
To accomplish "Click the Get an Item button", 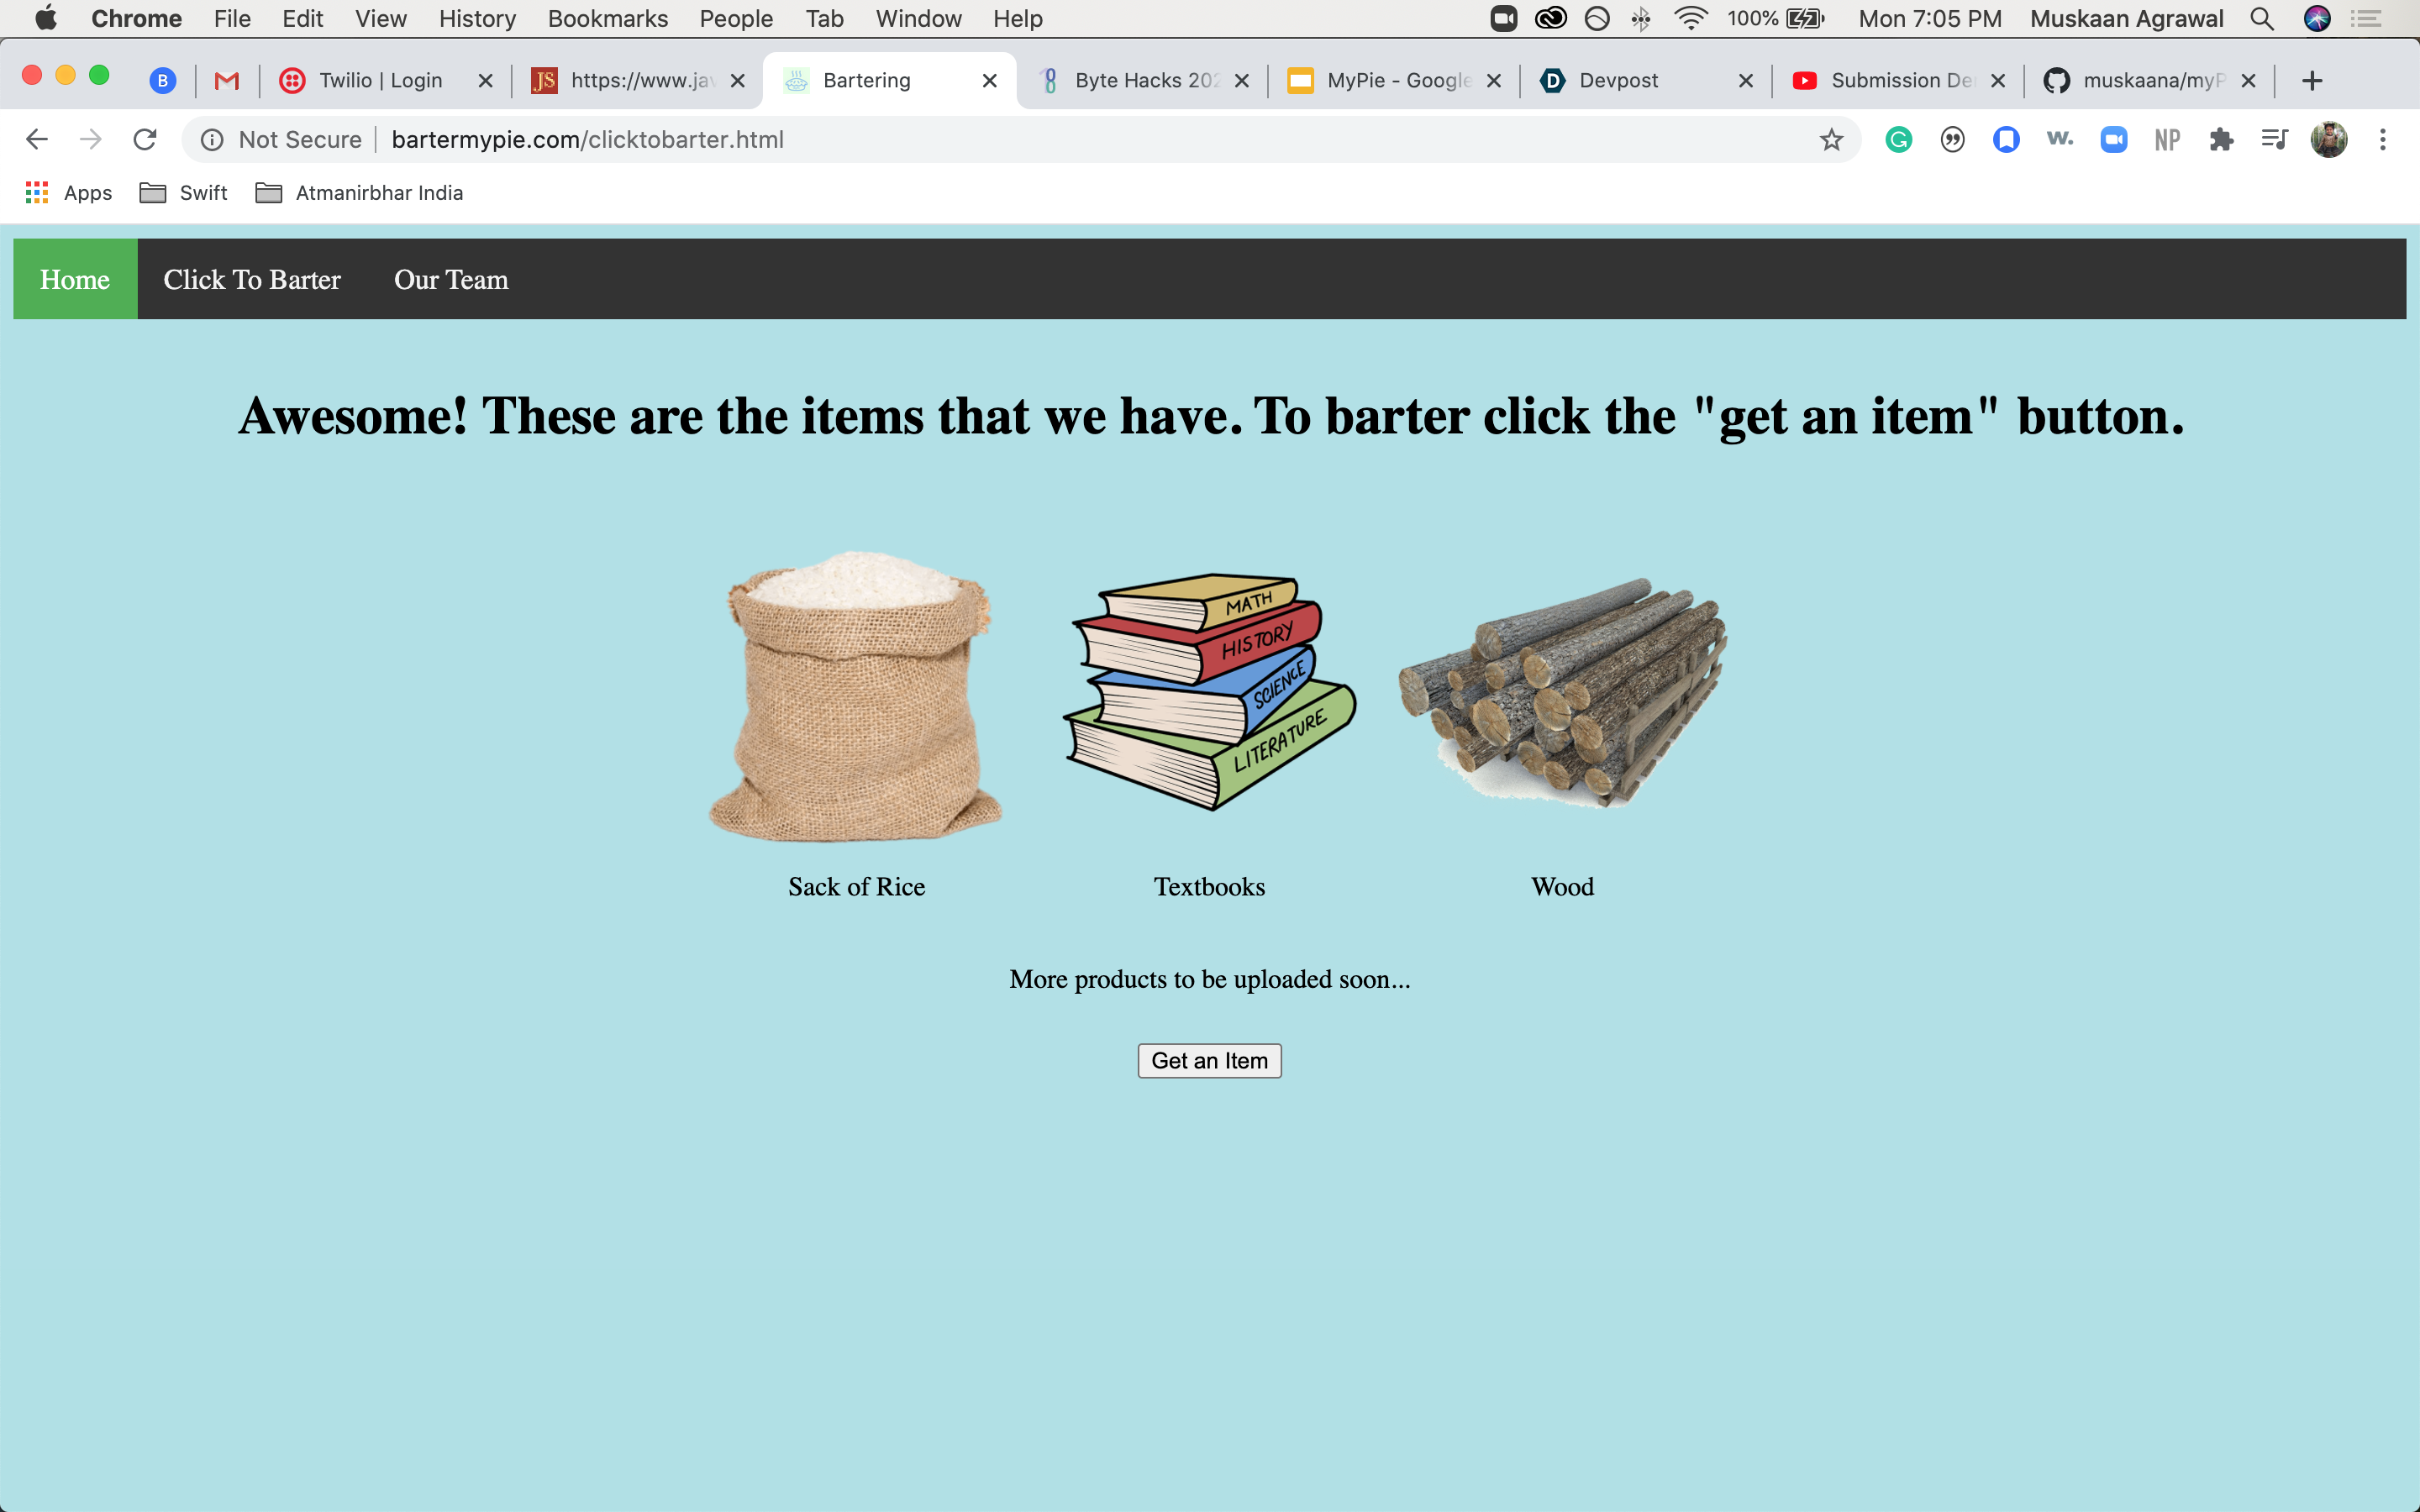I will (x=1209, y=1060).
